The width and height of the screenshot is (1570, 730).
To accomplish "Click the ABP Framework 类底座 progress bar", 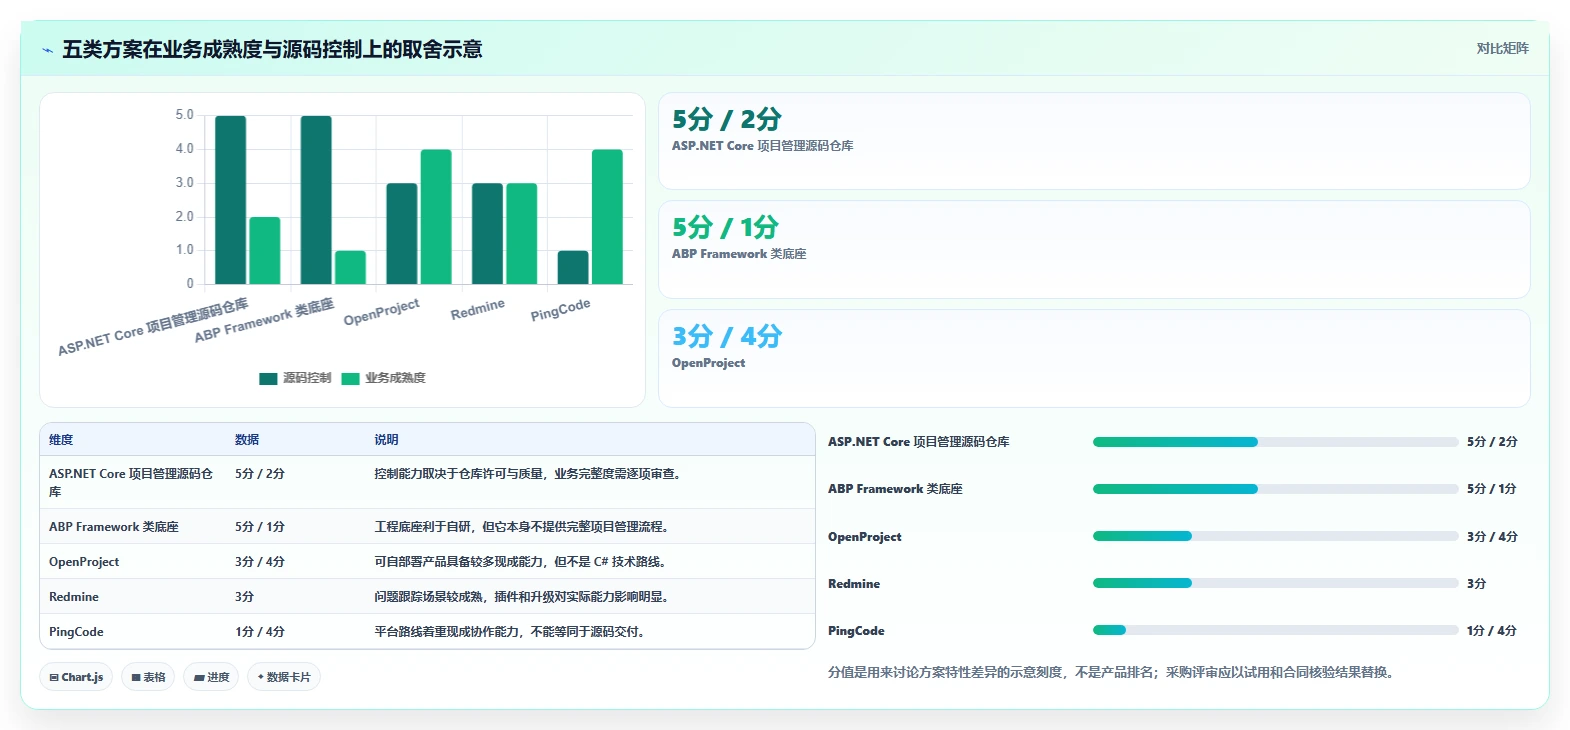I will (x=1275, y=489).
